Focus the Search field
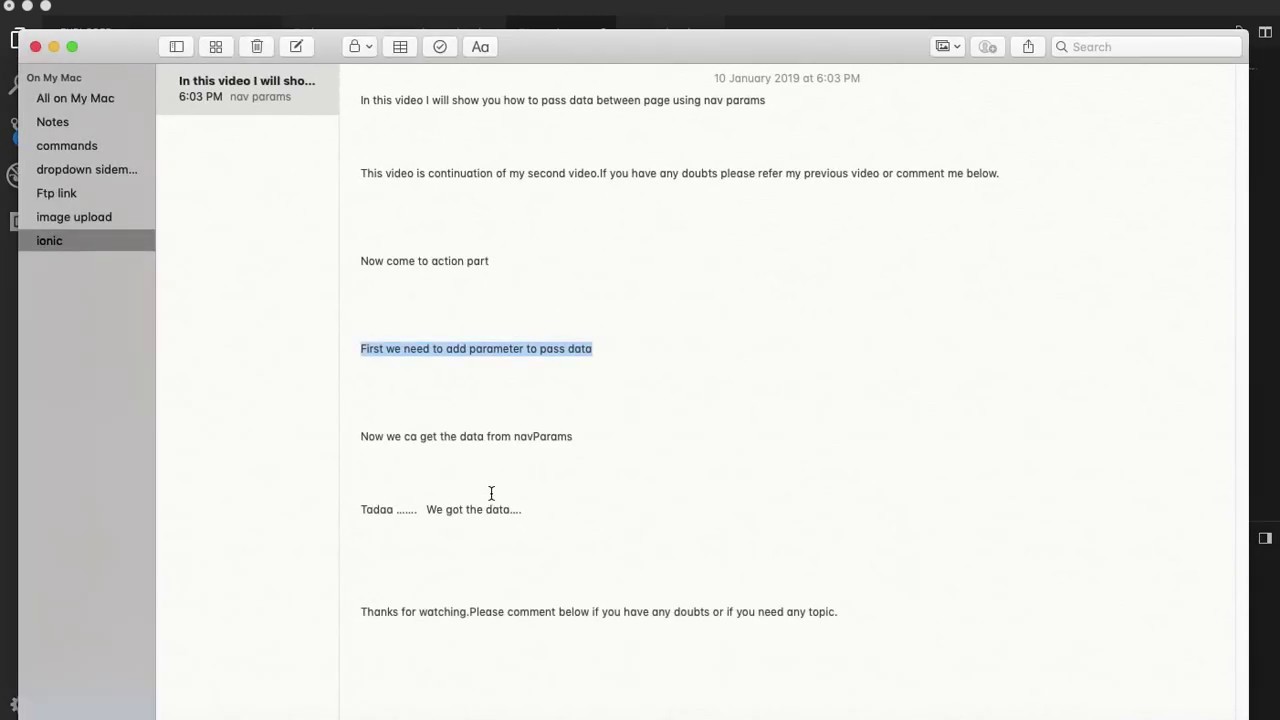 pyautogui.click(x=1146, y=47)
